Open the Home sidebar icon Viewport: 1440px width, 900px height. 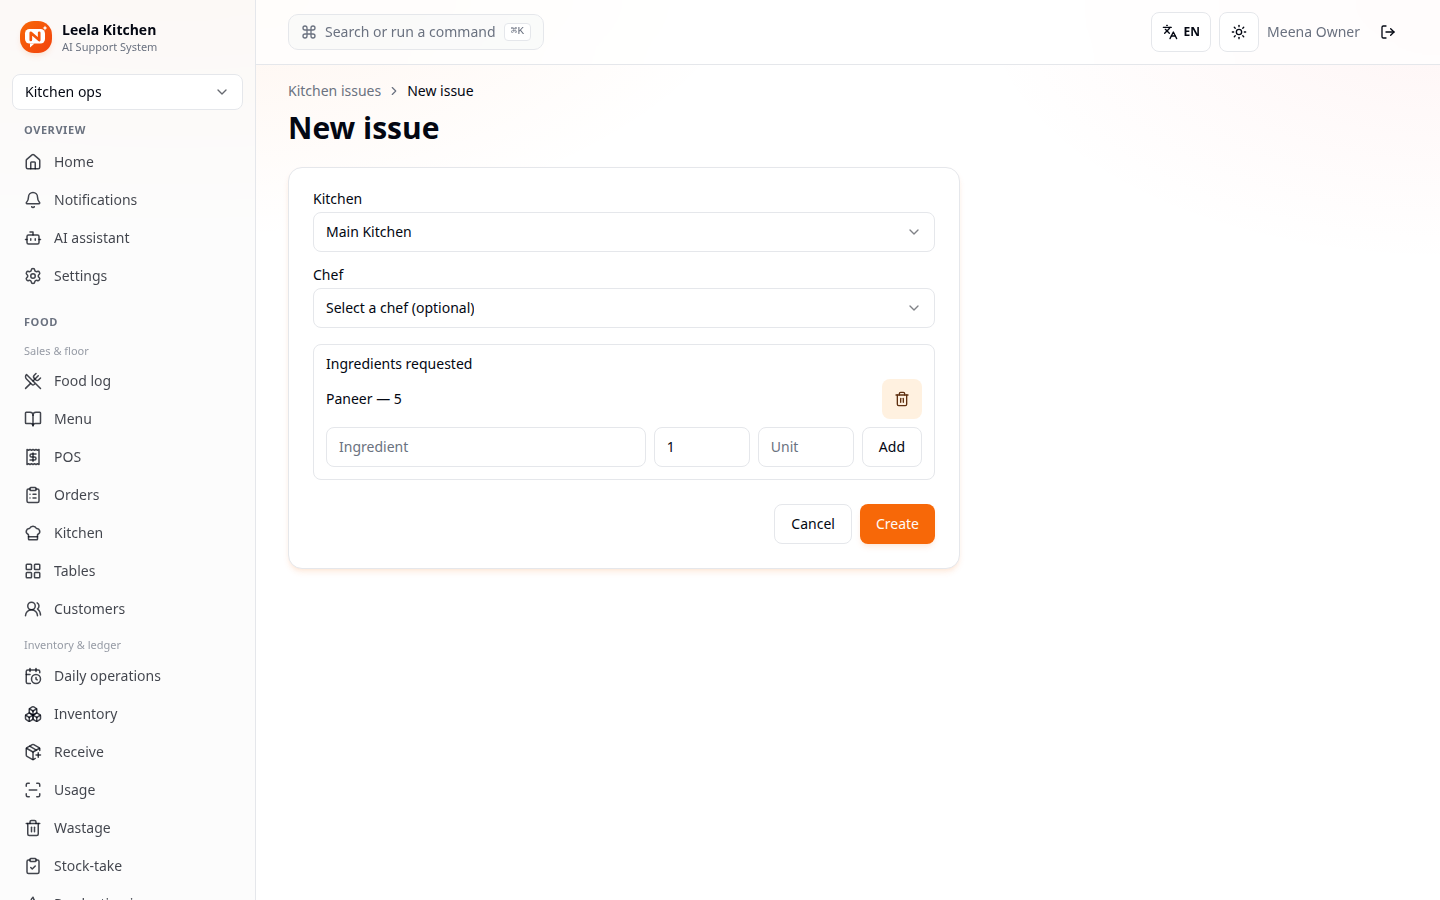pos(33,162)
